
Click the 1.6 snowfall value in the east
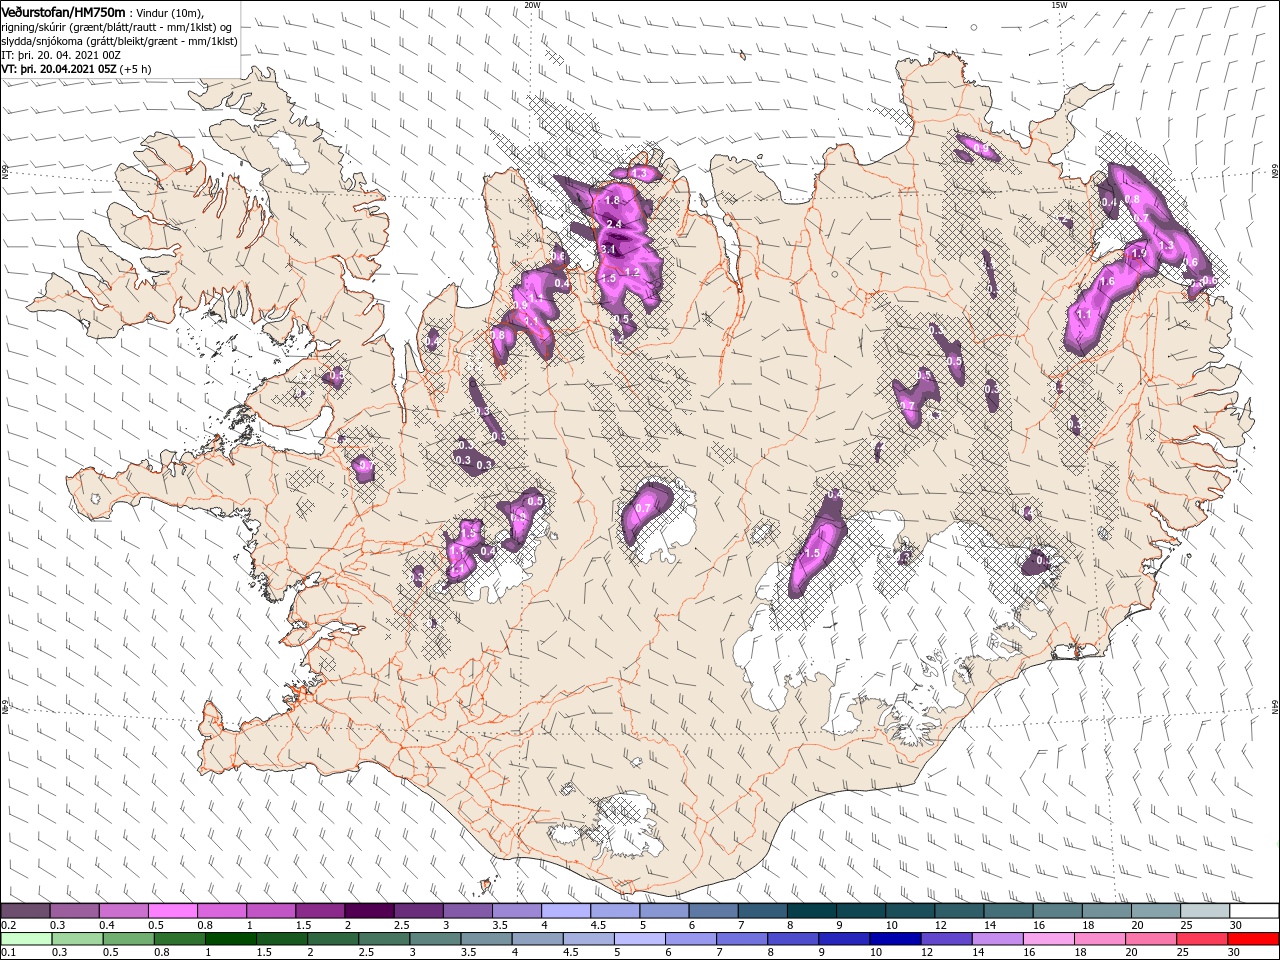[x=1106, y=282]
